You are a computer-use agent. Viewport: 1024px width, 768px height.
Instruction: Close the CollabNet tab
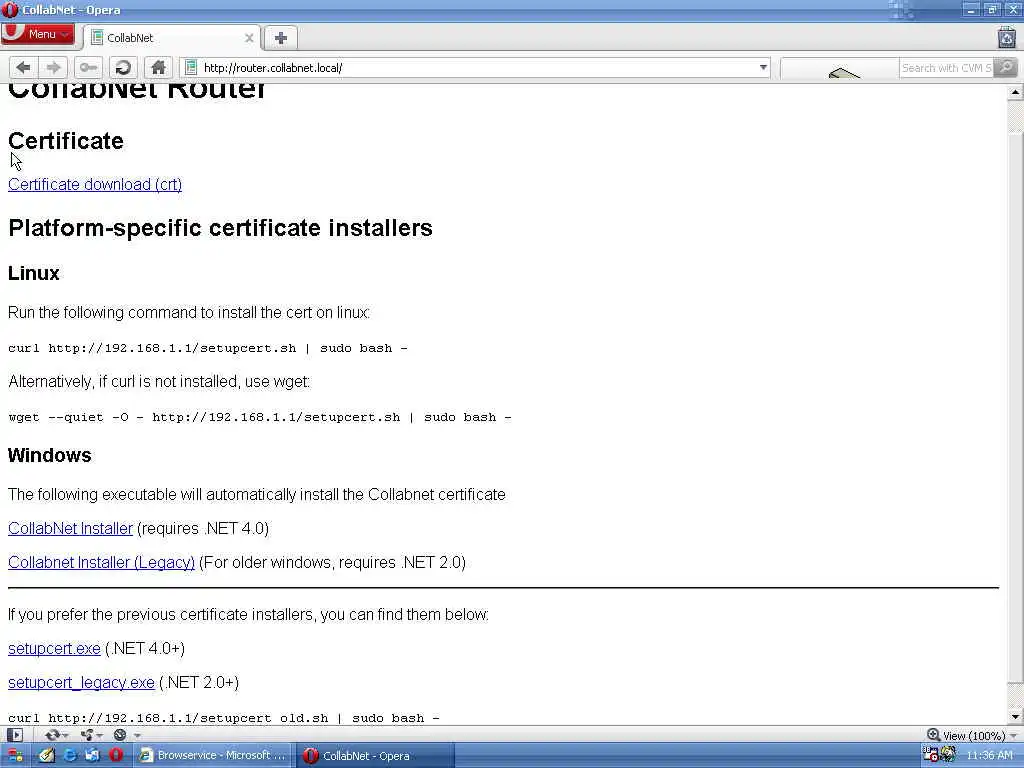[x=249, y=38]
